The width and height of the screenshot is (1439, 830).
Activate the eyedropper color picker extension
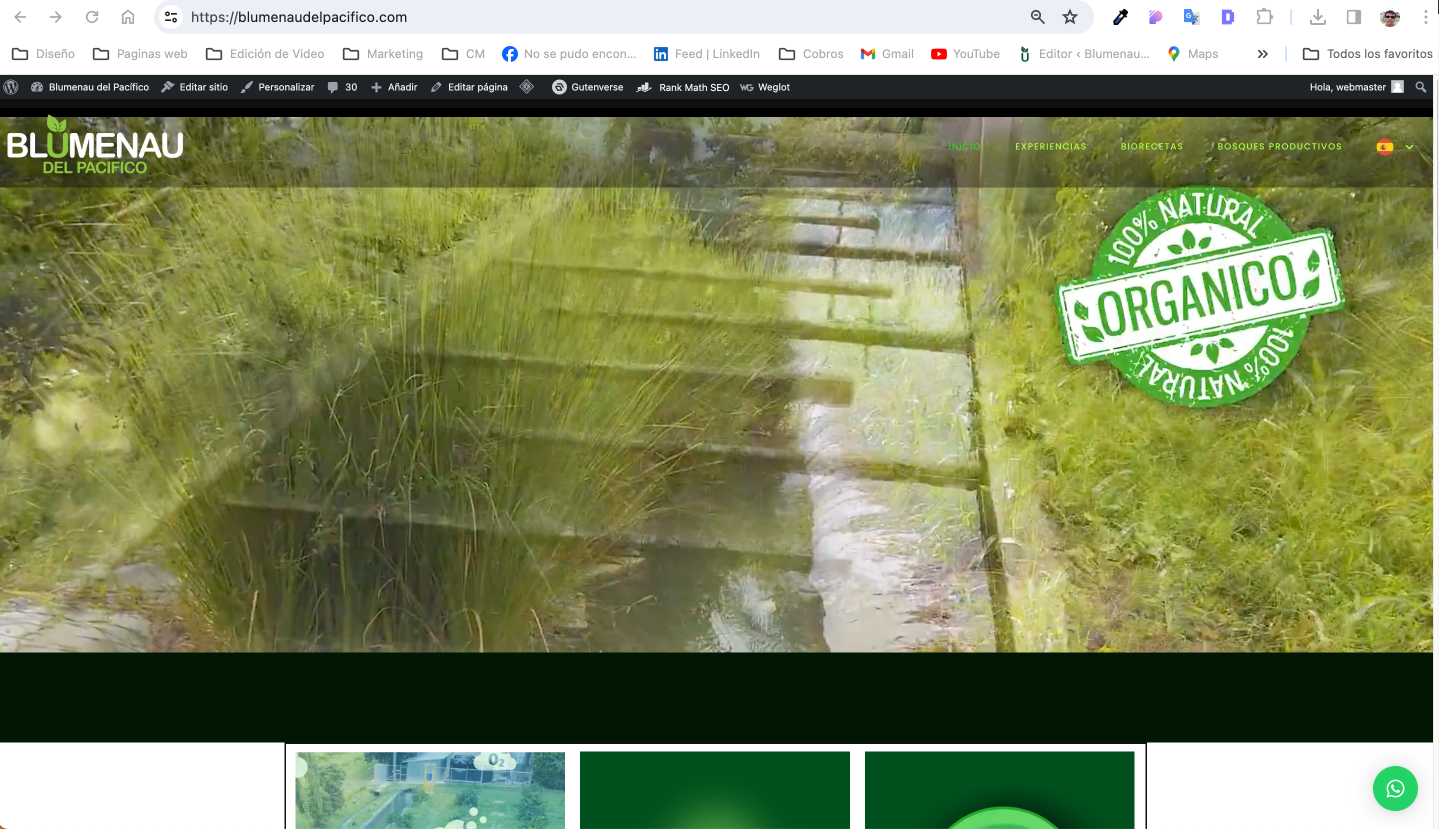point(1121,17)
